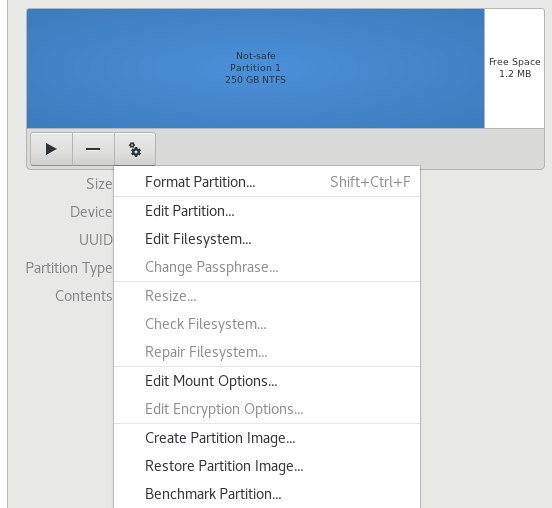Click the Partition Type label
The height and width of the screenshot is (508, 552).
(69, 268)
